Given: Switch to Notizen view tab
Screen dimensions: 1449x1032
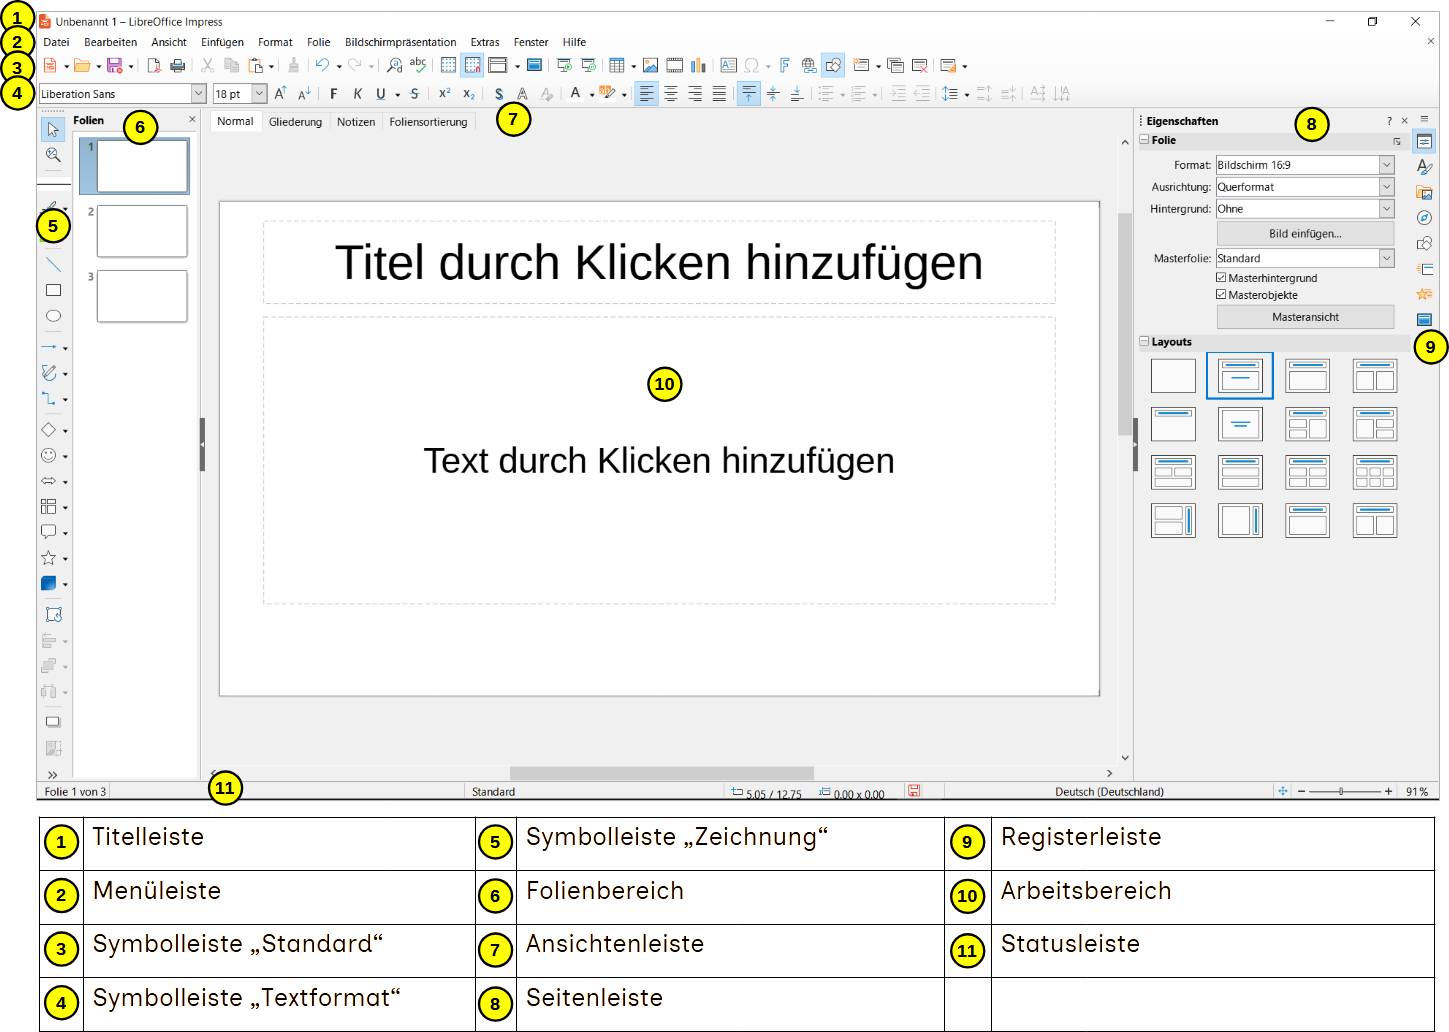Looking at the screenshot, I should (356, 122).
